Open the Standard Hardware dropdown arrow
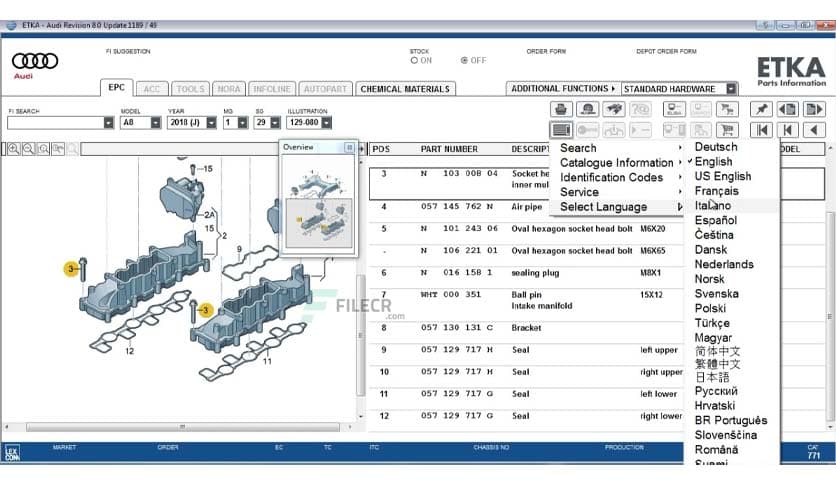Viewport: 836px width, 484px height. [731, 89]
